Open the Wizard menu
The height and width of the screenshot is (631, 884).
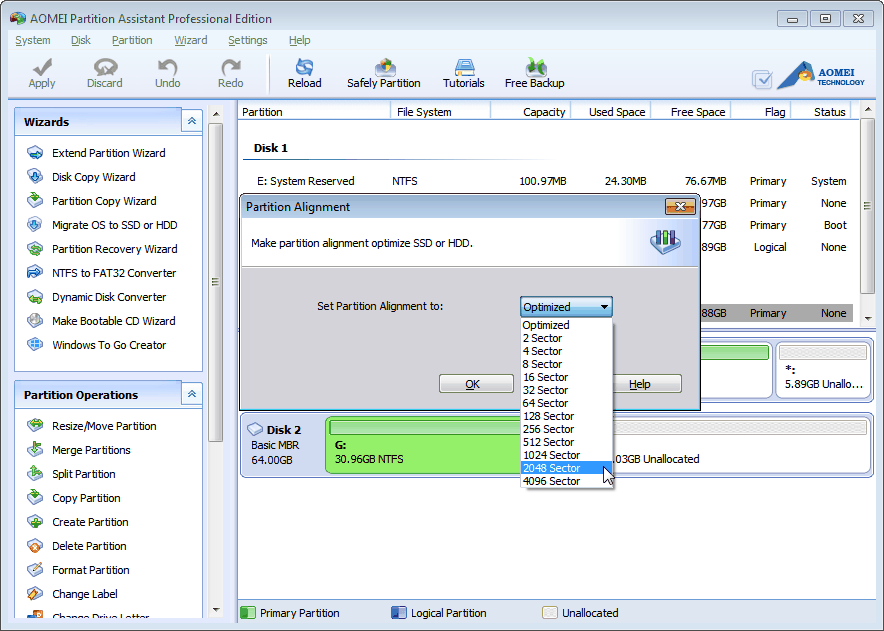[x=190, y=40]
